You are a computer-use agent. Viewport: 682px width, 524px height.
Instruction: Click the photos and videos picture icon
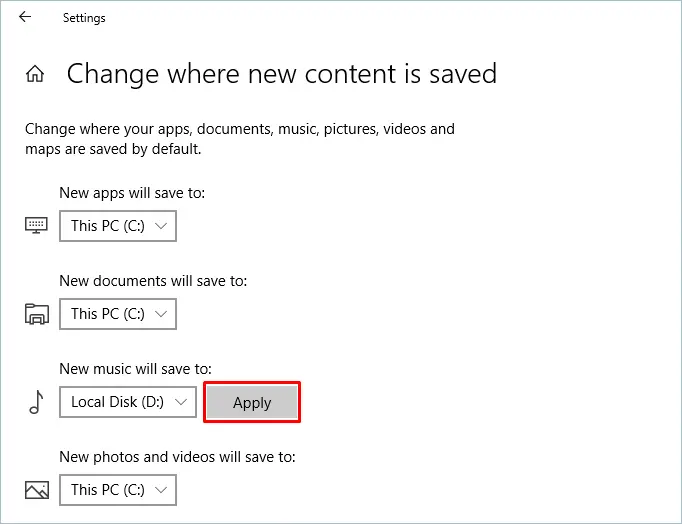37,490
